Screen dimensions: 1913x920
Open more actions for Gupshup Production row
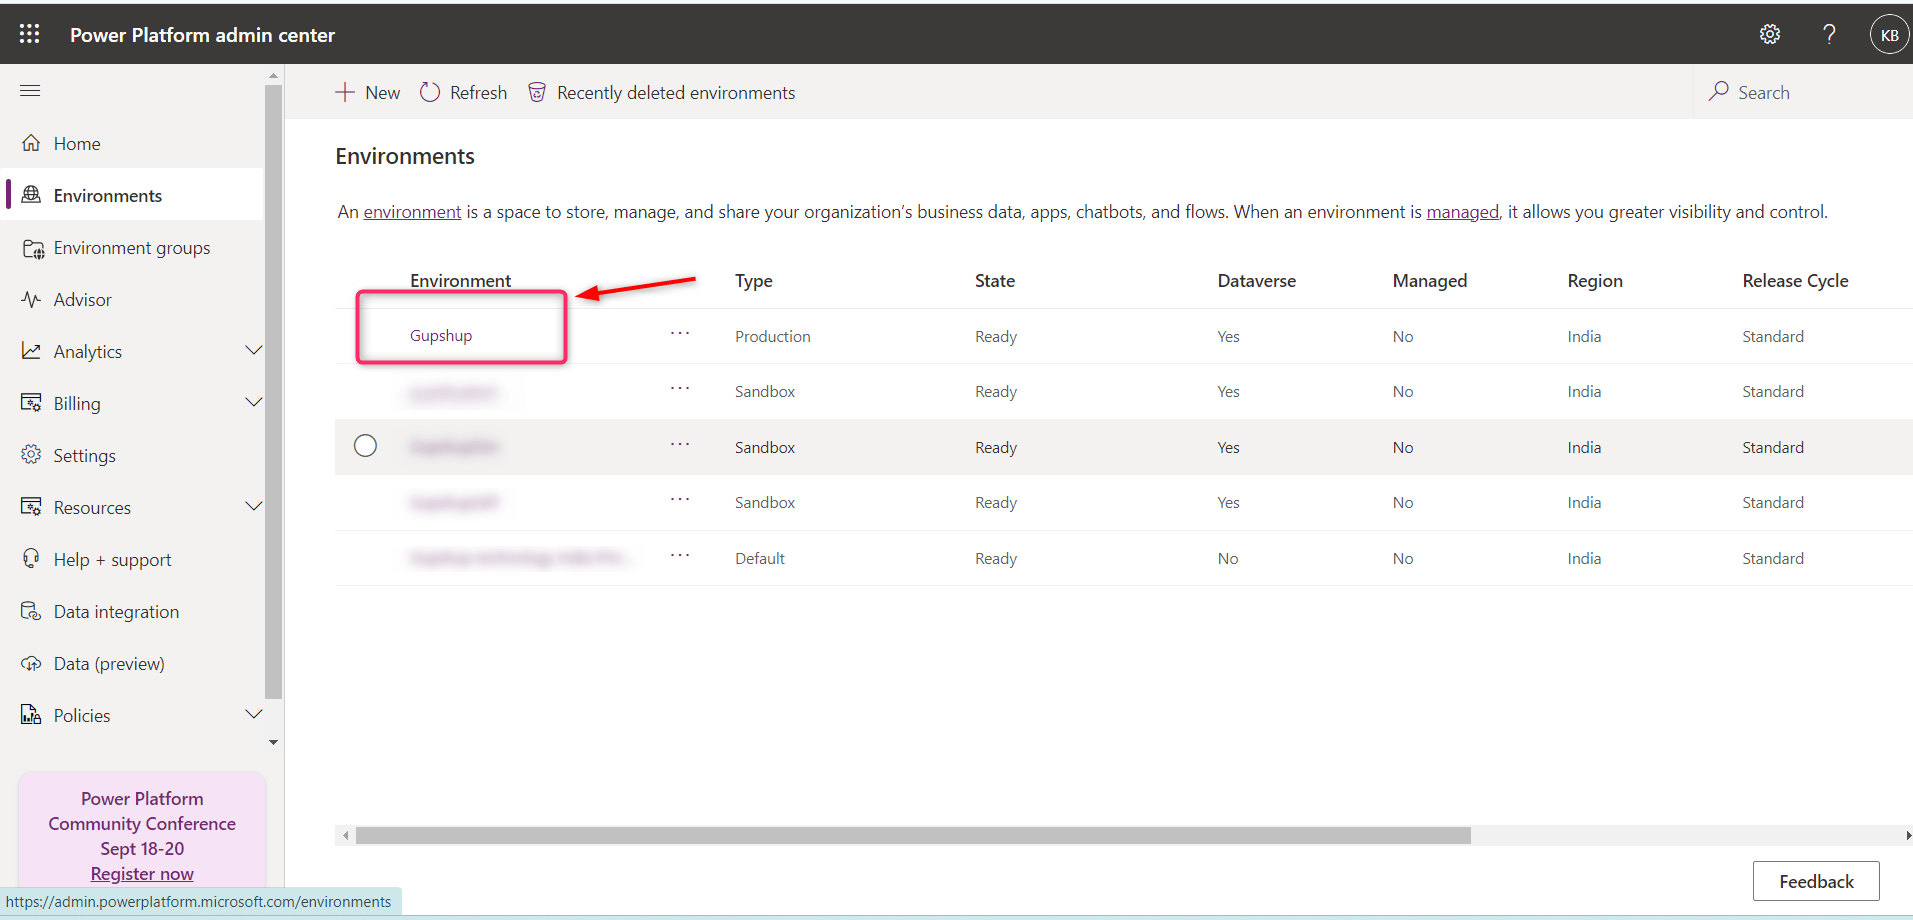pyautogui.click(x=680, y=334)
